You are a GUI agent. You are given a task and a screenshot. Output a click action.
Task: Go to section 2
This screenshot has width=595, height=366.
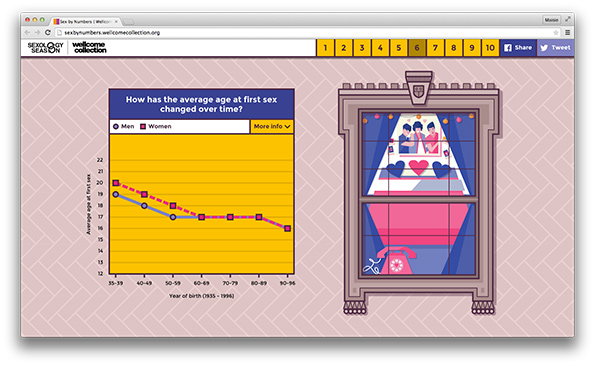344,48
